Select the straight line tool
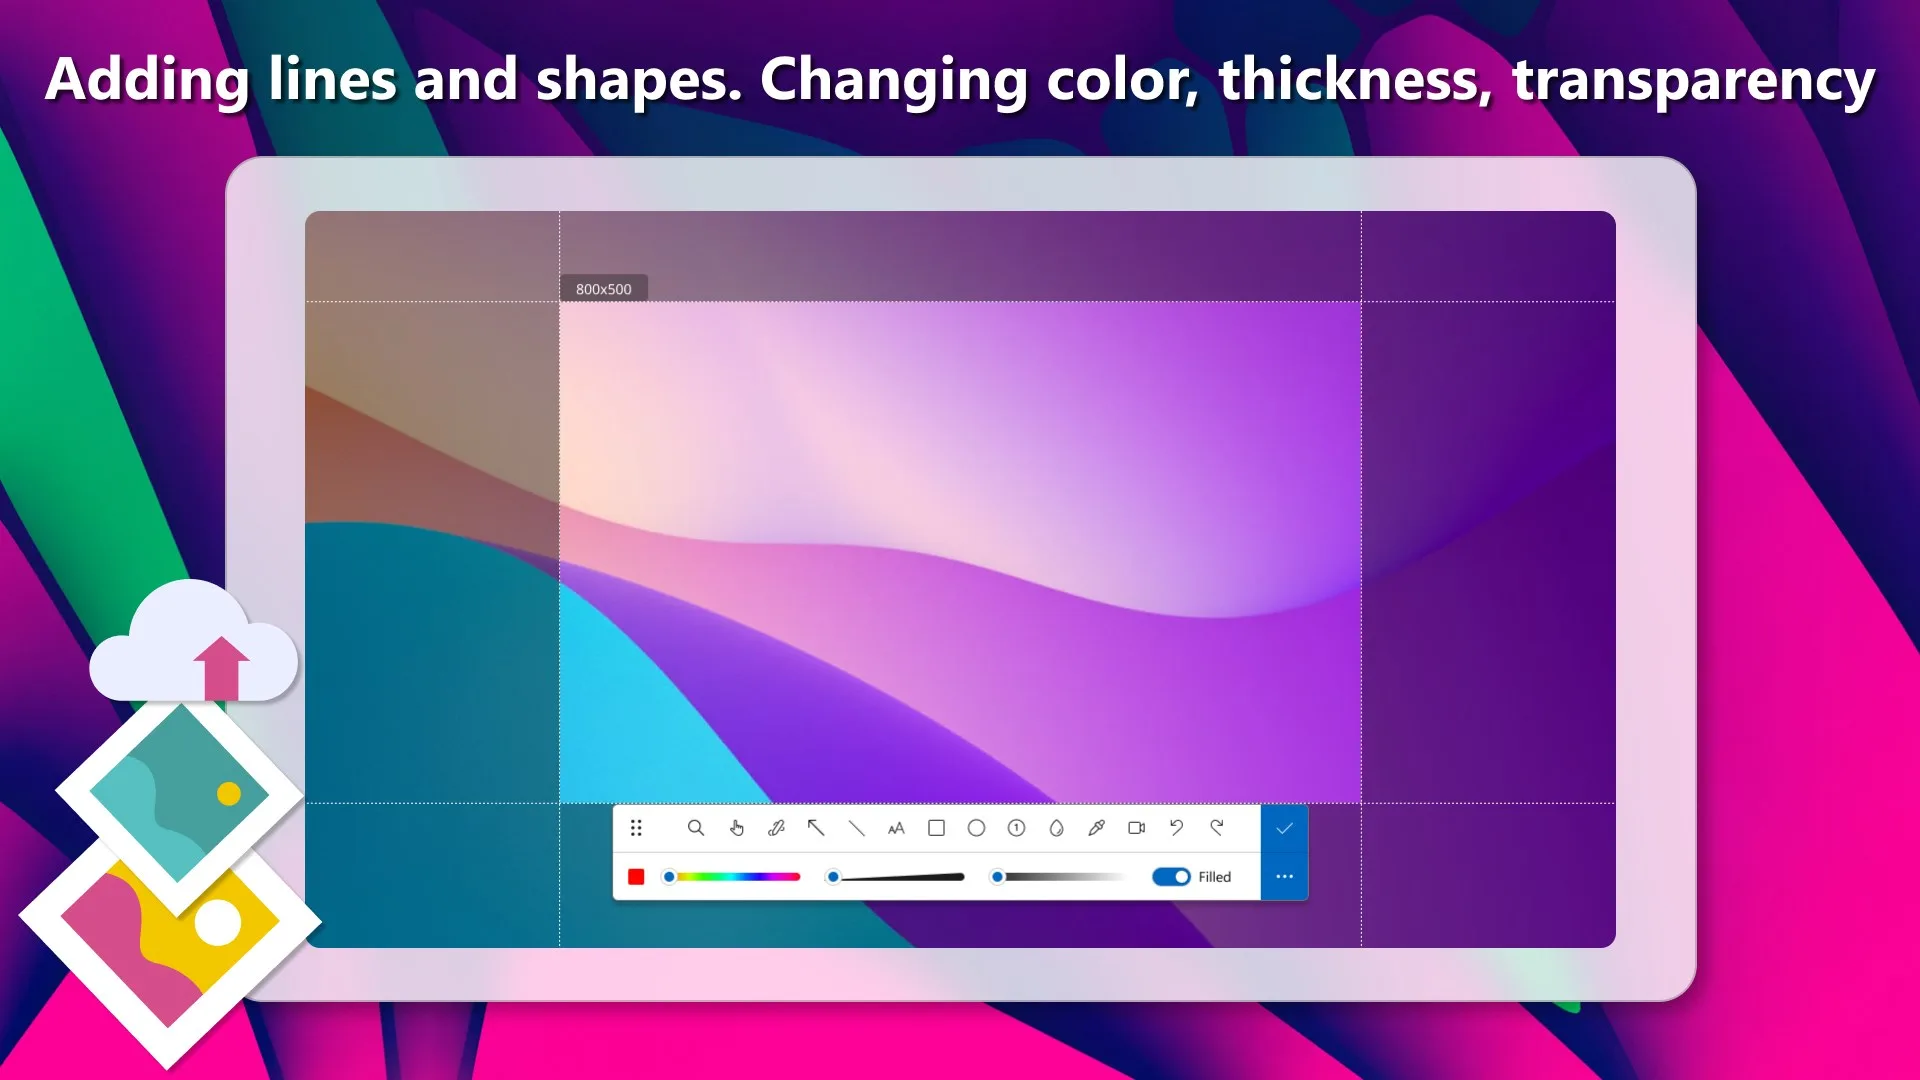This screenshot has height=1080, width=1920. [857, 828]
